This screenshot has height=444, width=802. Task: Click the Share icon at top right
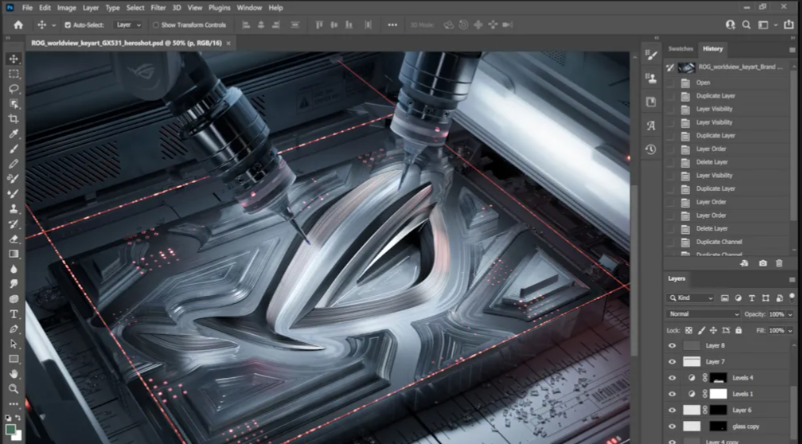(x=789, y=25)
